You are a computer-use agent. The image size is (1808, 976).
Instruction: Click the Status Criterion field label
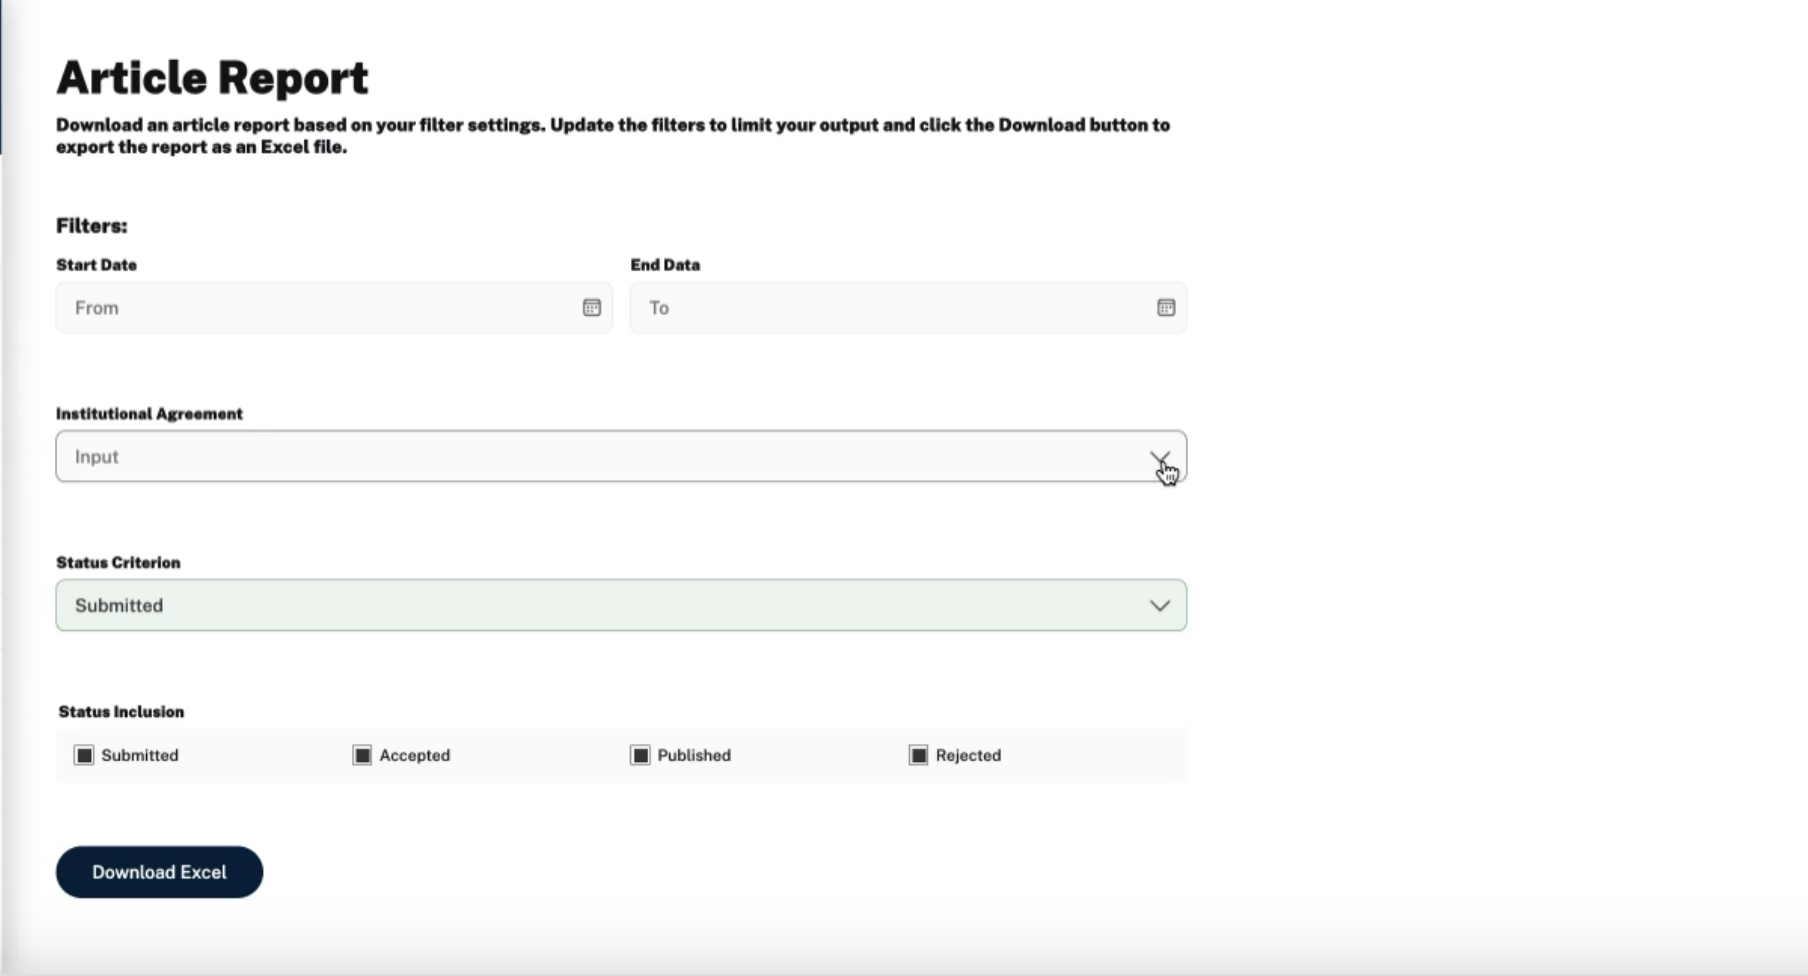click(118, 563)
